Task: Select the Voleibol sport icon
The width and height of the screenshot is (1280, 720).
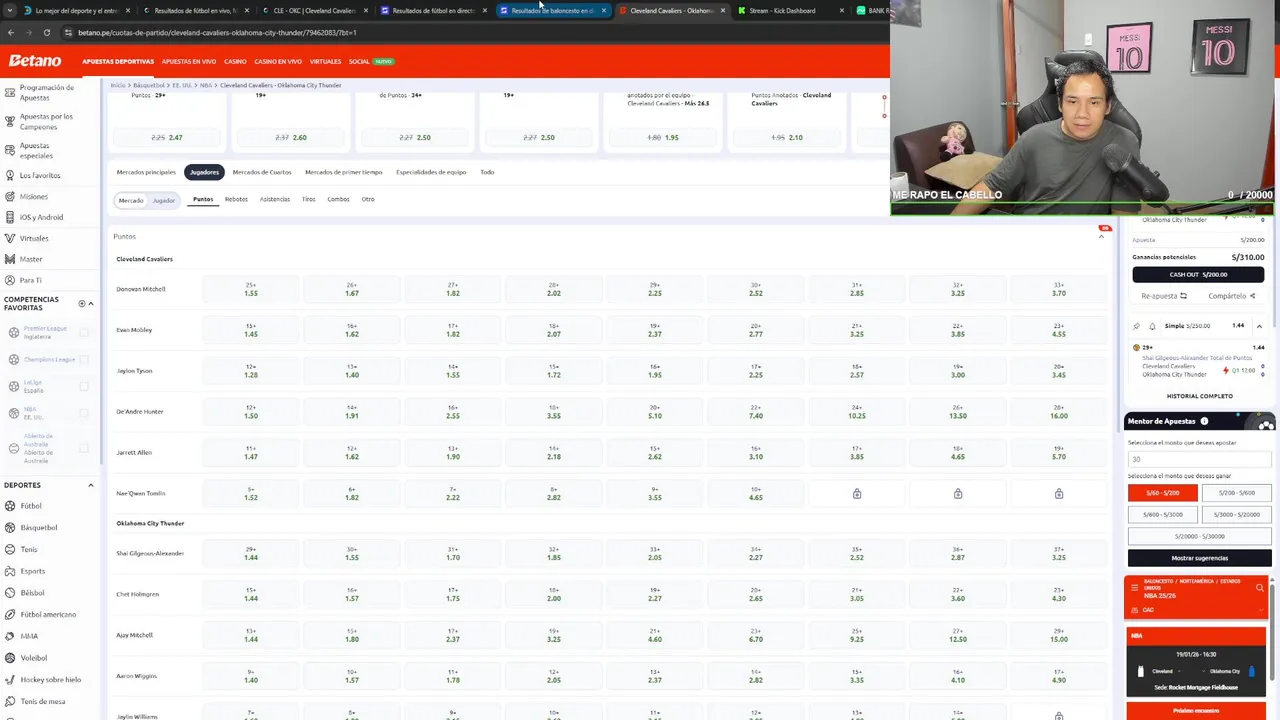Action: [9, 658]
